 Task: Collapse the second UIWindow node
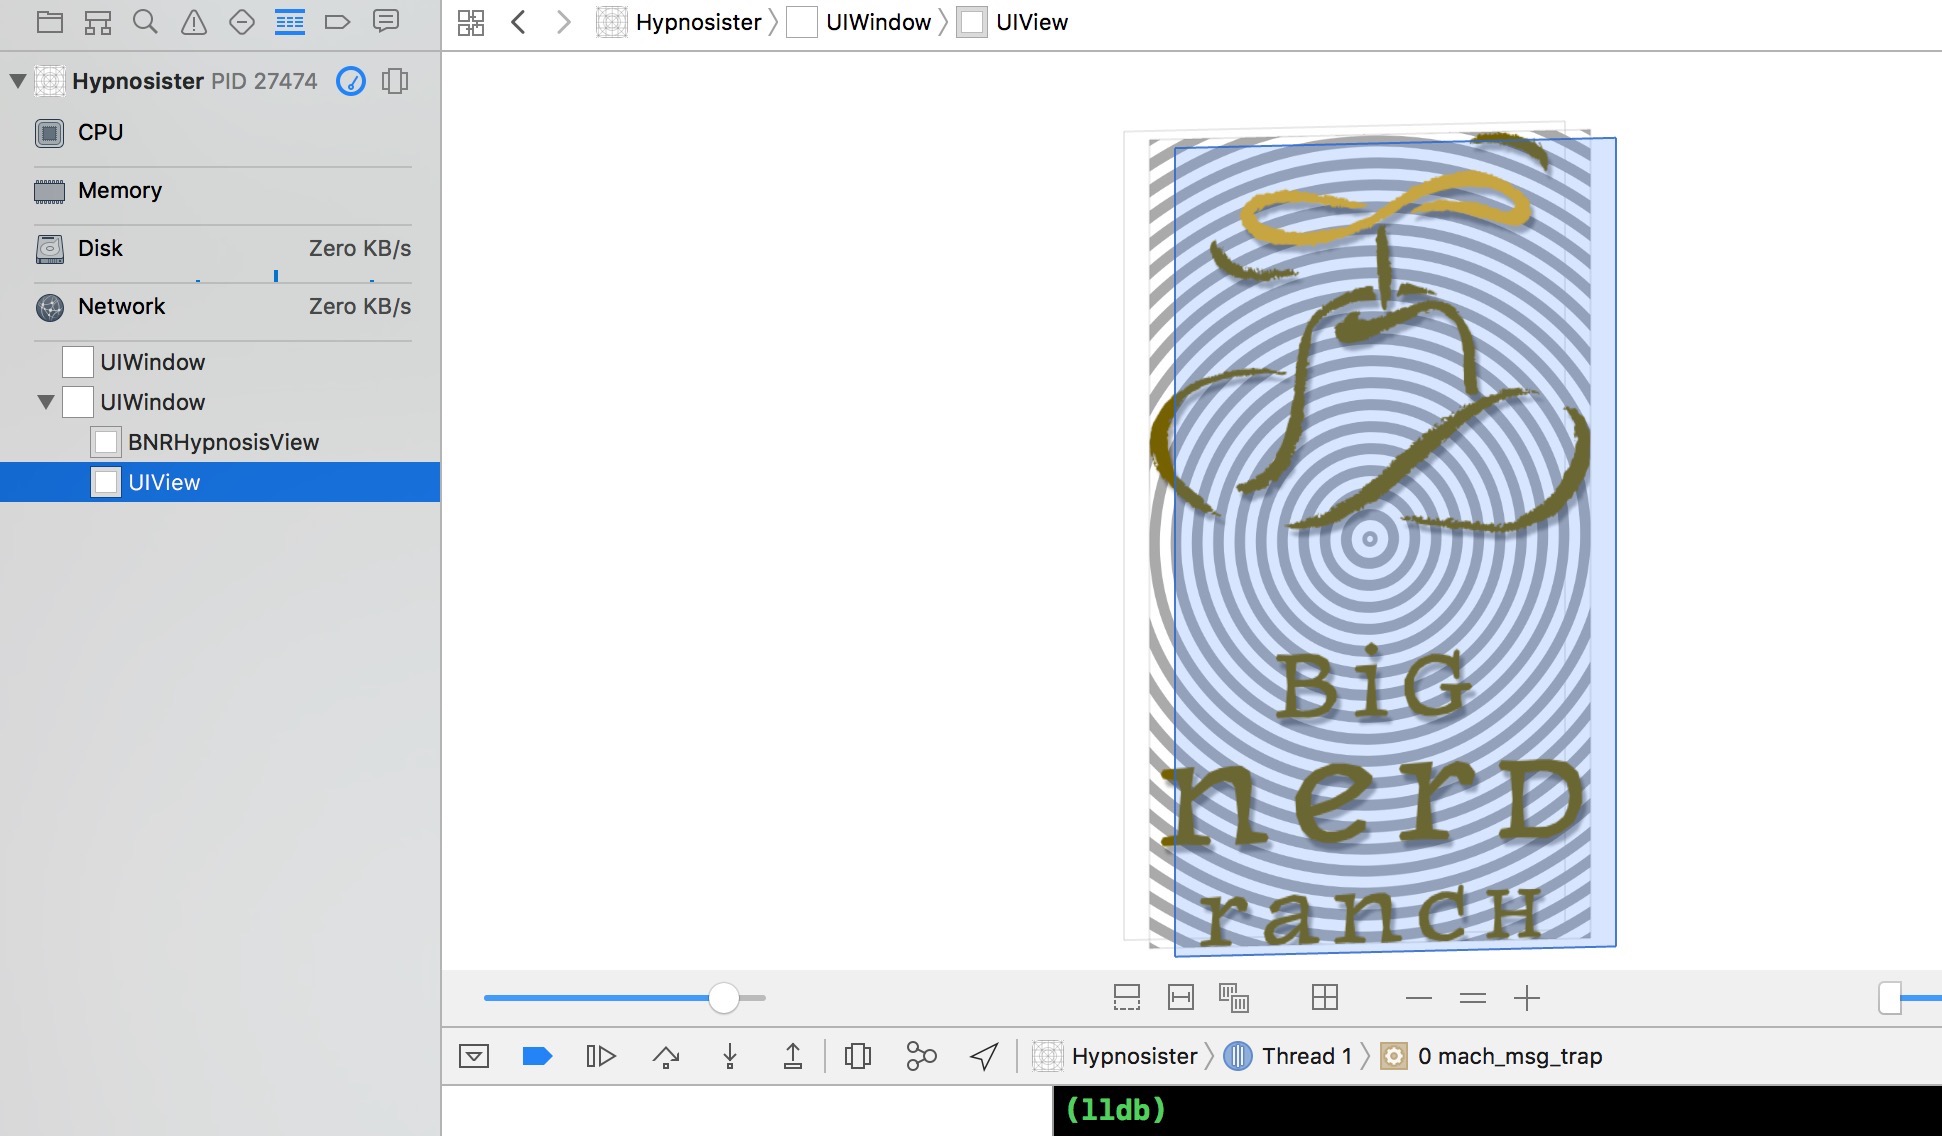click(x=45, y=402)
